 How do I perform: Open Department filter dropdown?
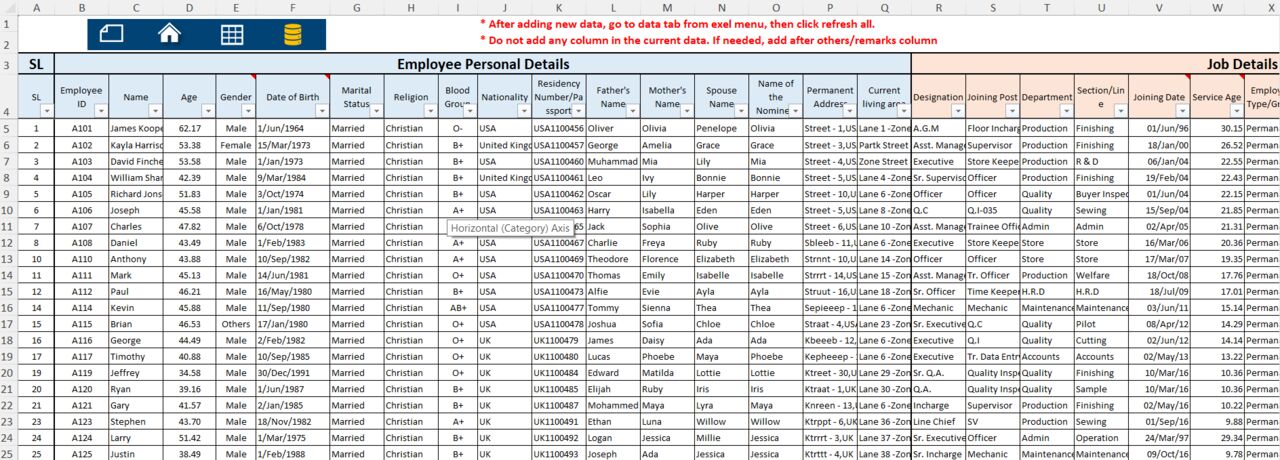[x=1065, y=111]
